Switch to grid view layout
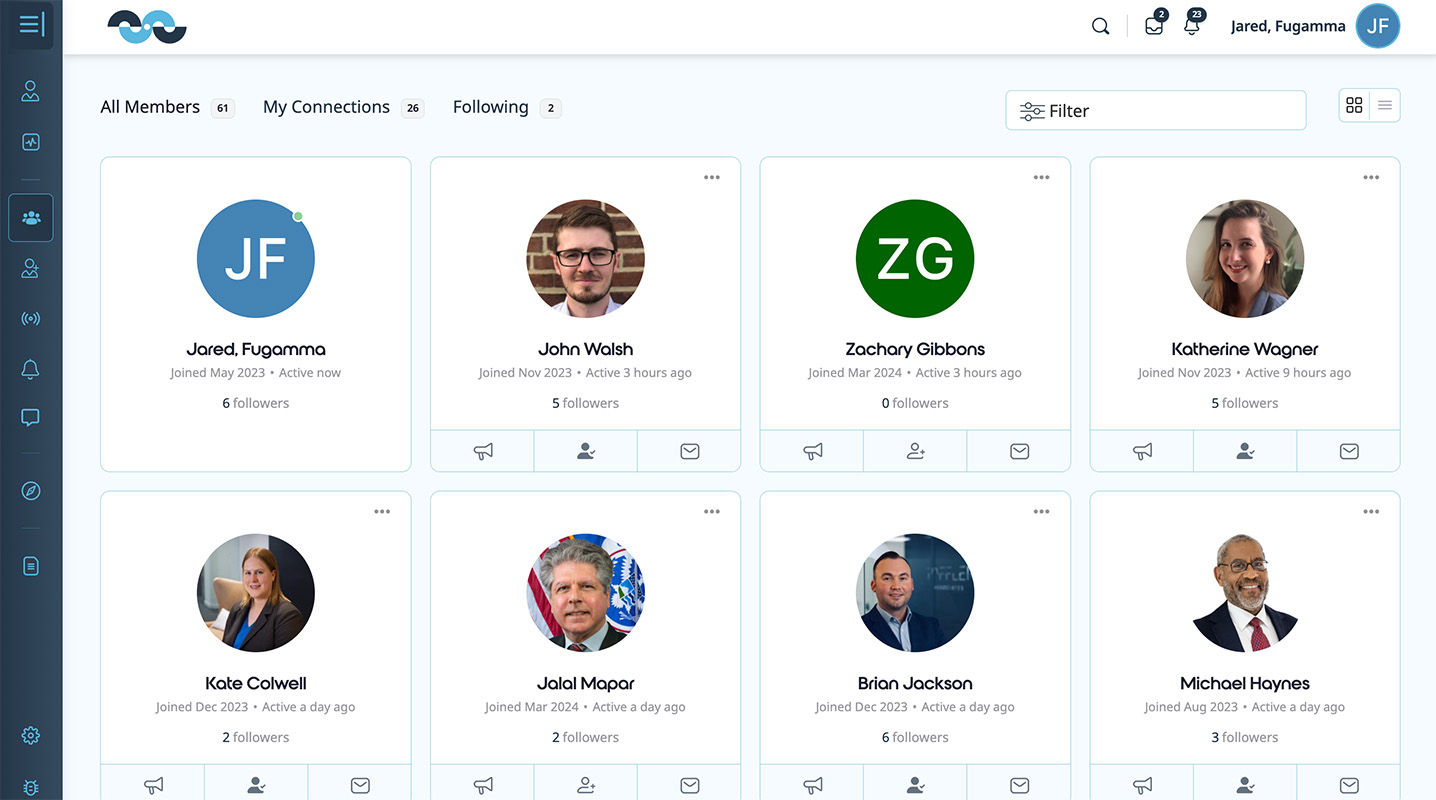 click(x=1354, y=105)
